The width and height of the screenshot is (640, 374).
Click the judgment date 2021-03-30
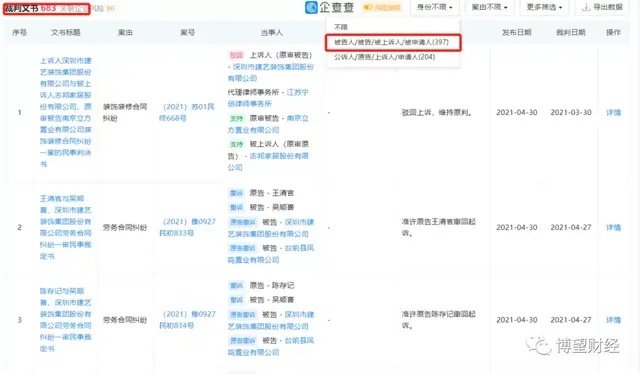click(x=571, y=113)
